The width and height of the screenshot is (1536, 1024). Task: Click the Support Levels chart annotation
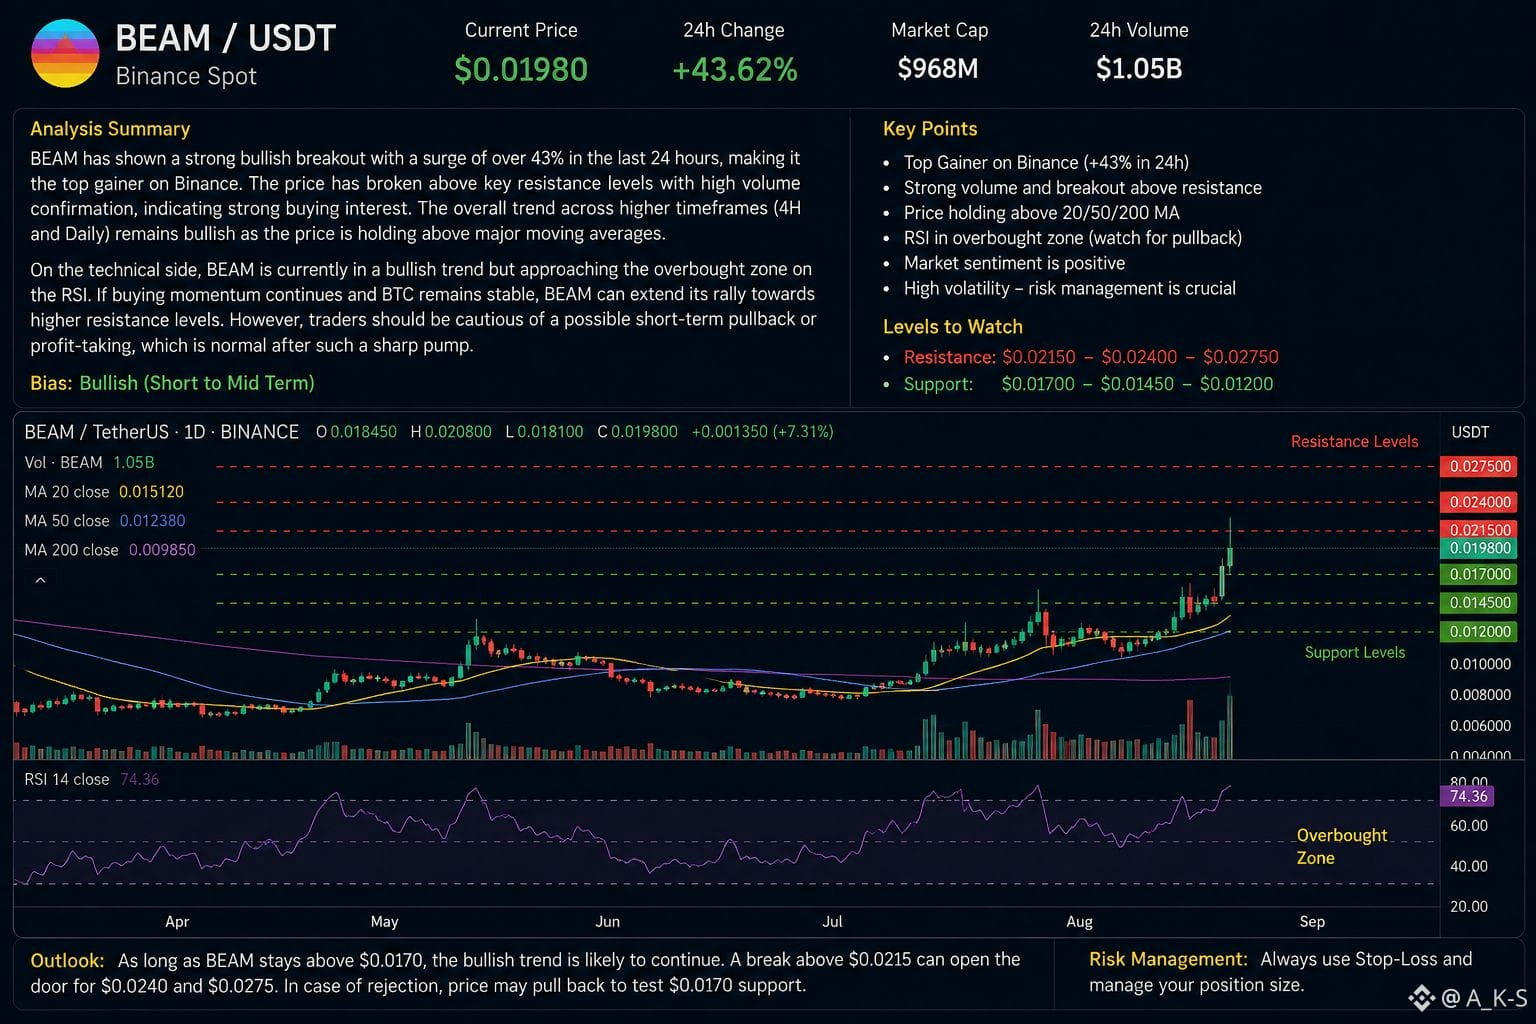pyautogui.click(x=1355, y=652)
